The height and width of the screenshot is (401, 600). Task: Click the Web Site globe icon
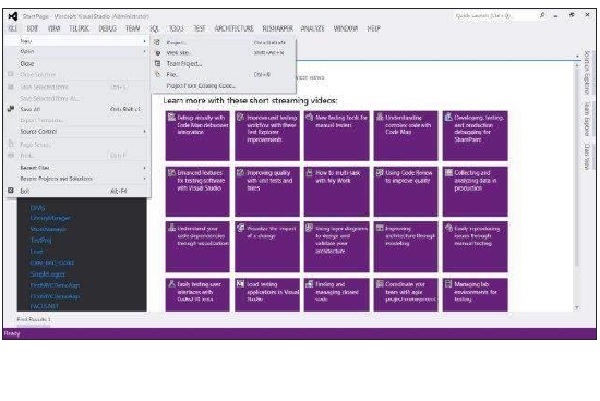(157, 53)
